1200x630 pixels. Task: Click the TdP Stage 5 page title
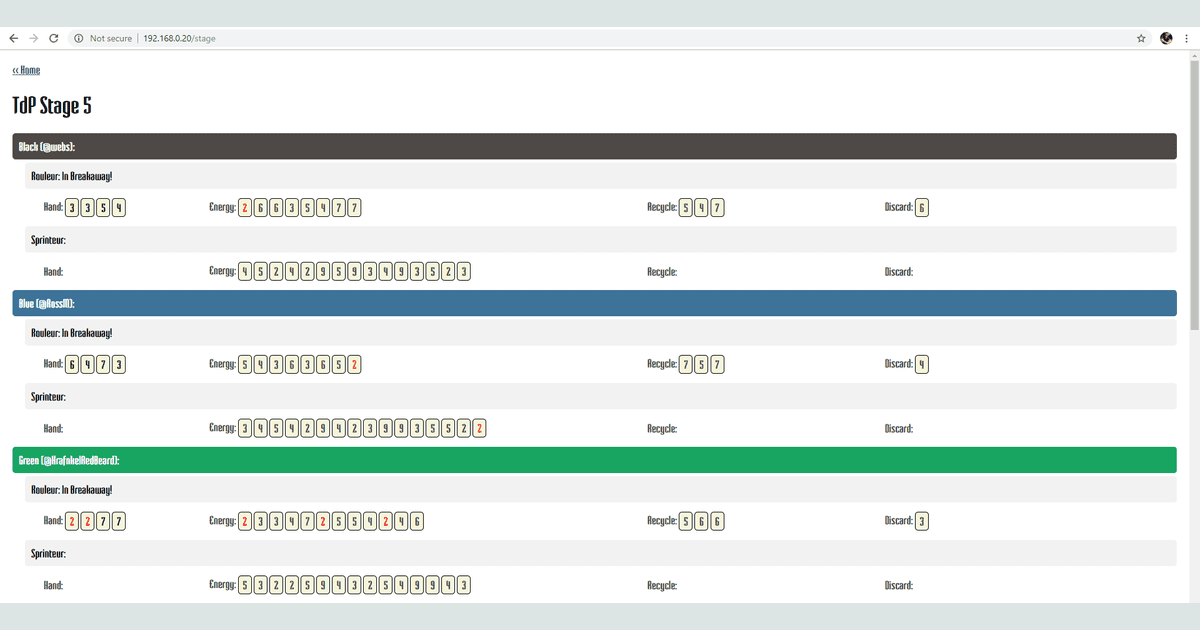click(52, 106)
